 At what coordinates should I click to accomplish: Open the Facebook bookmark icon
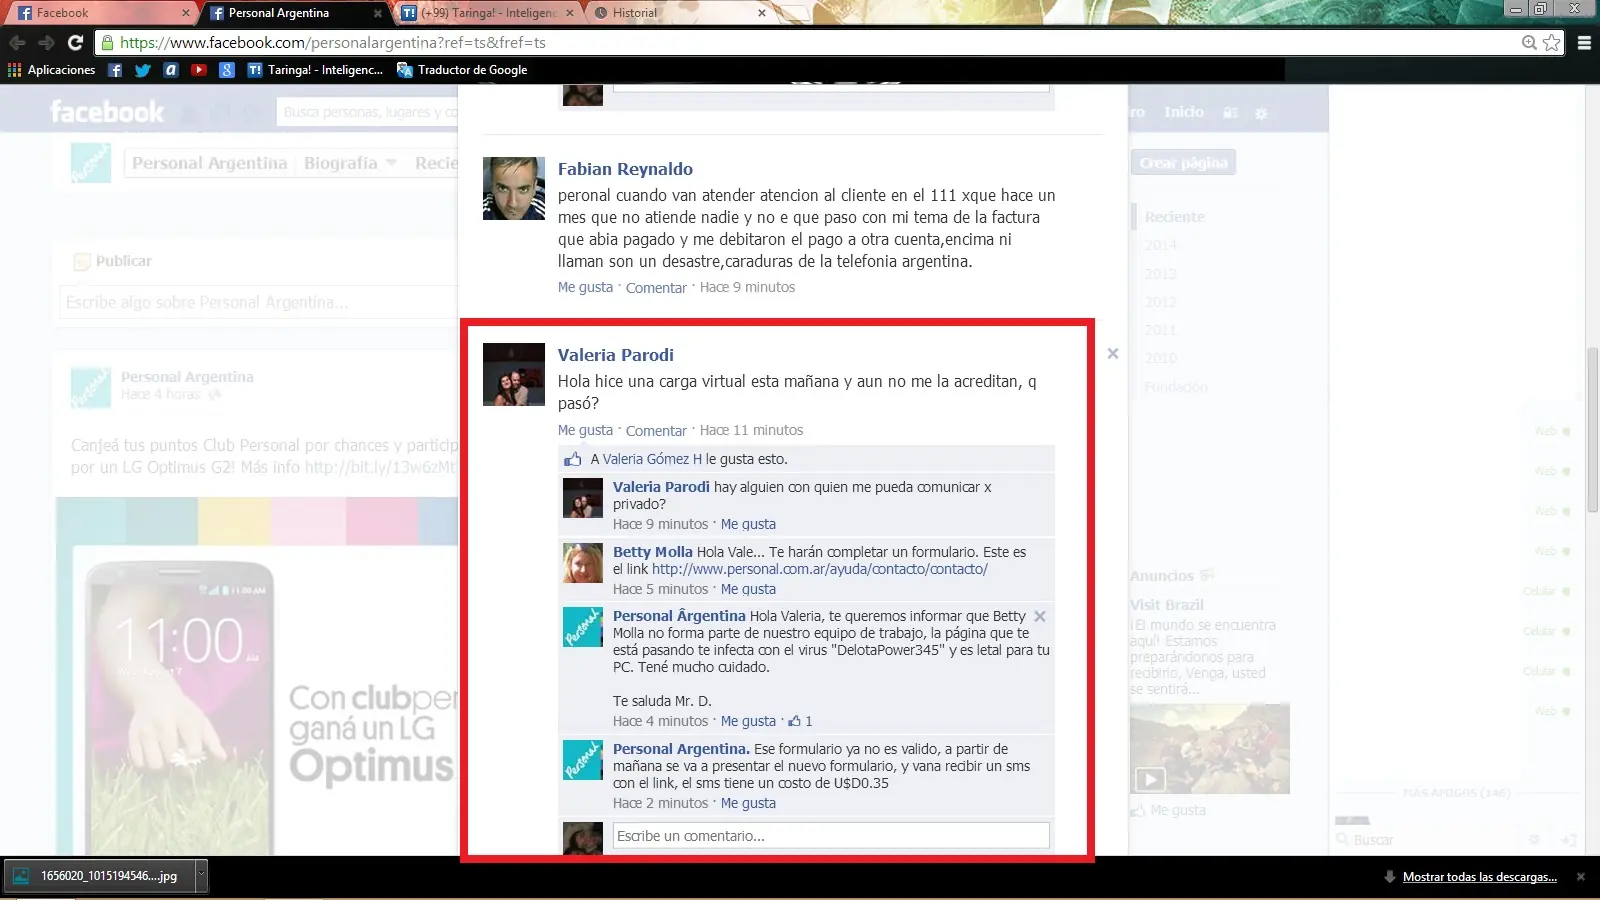tap(115, 70)
